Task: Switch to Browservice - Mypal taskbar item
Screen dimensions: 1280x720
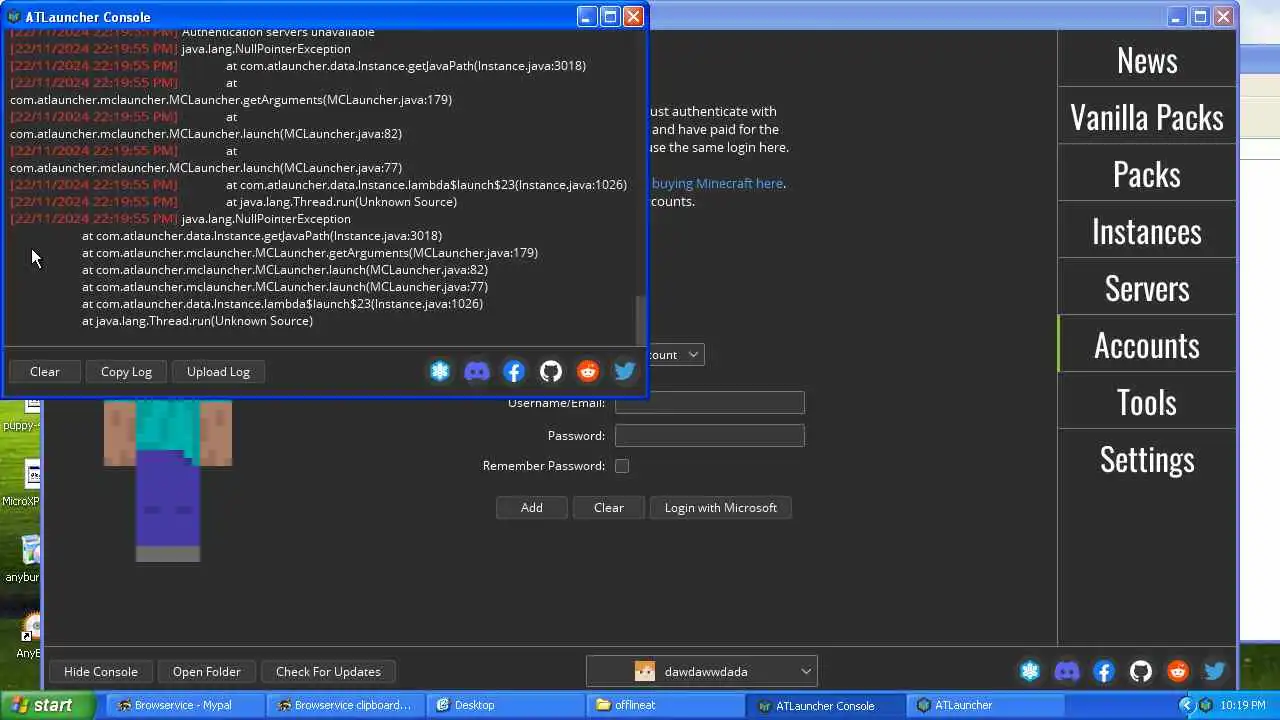Action: [x=185, y=706]
